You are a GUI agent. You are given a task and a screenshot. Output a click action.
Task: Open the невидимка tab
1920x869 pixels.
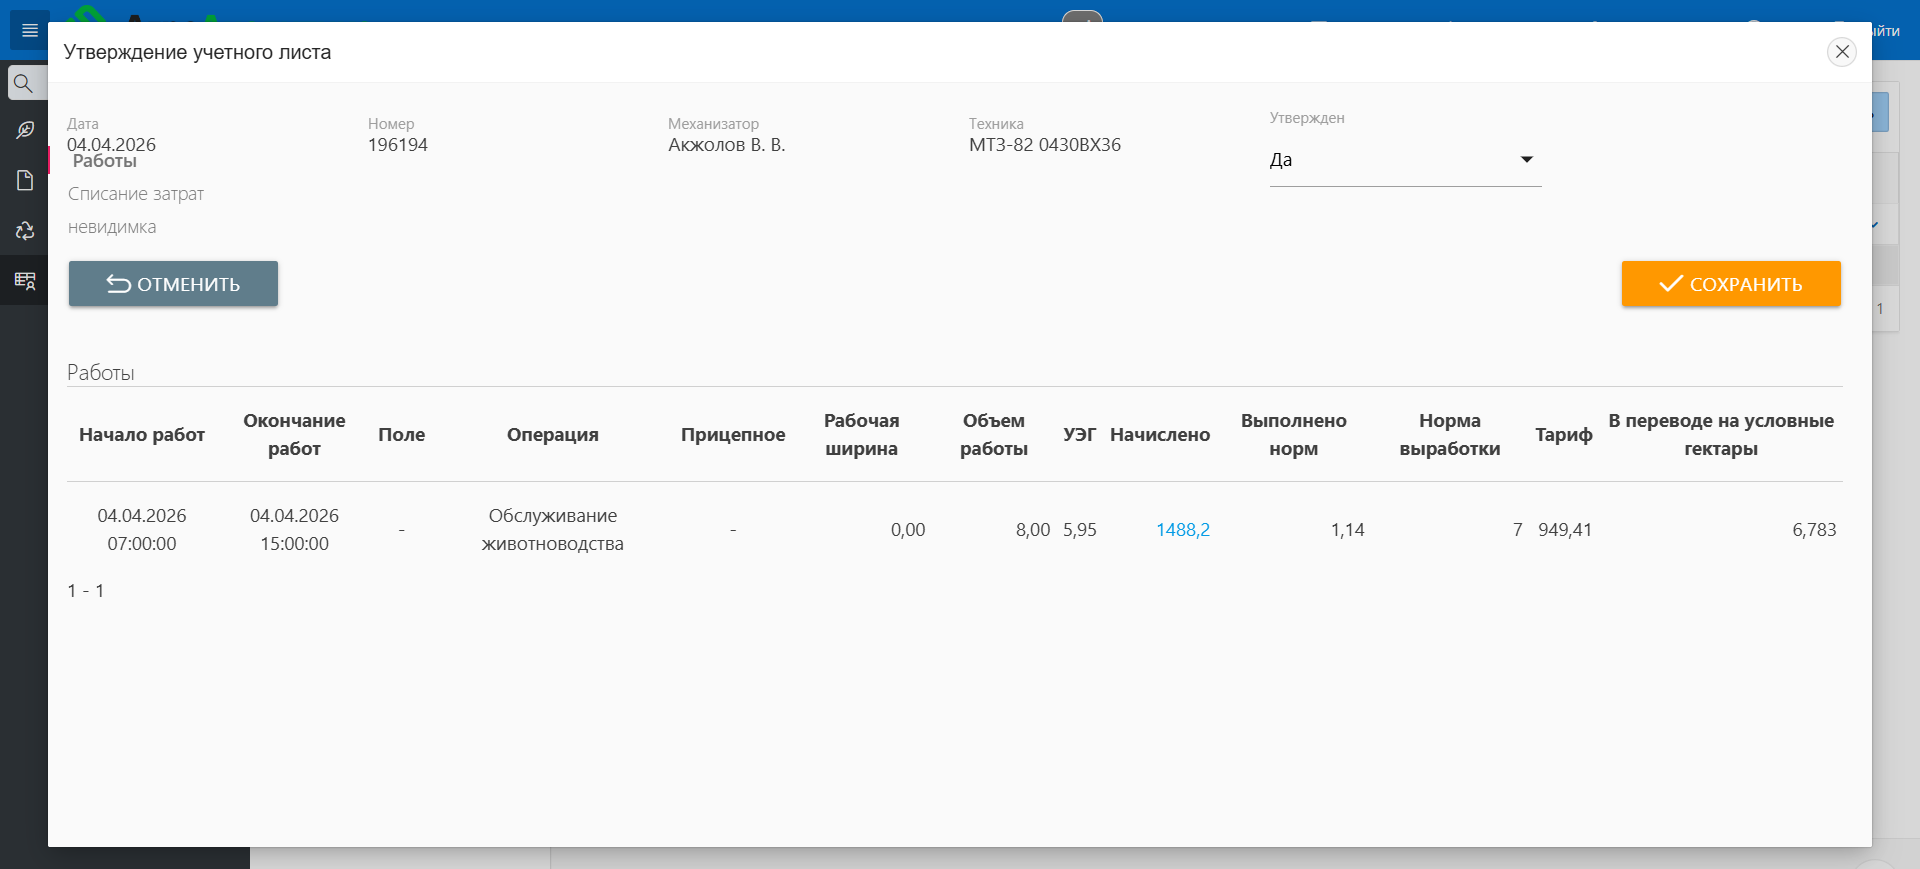pyautogui.click(x=112, y=227)
